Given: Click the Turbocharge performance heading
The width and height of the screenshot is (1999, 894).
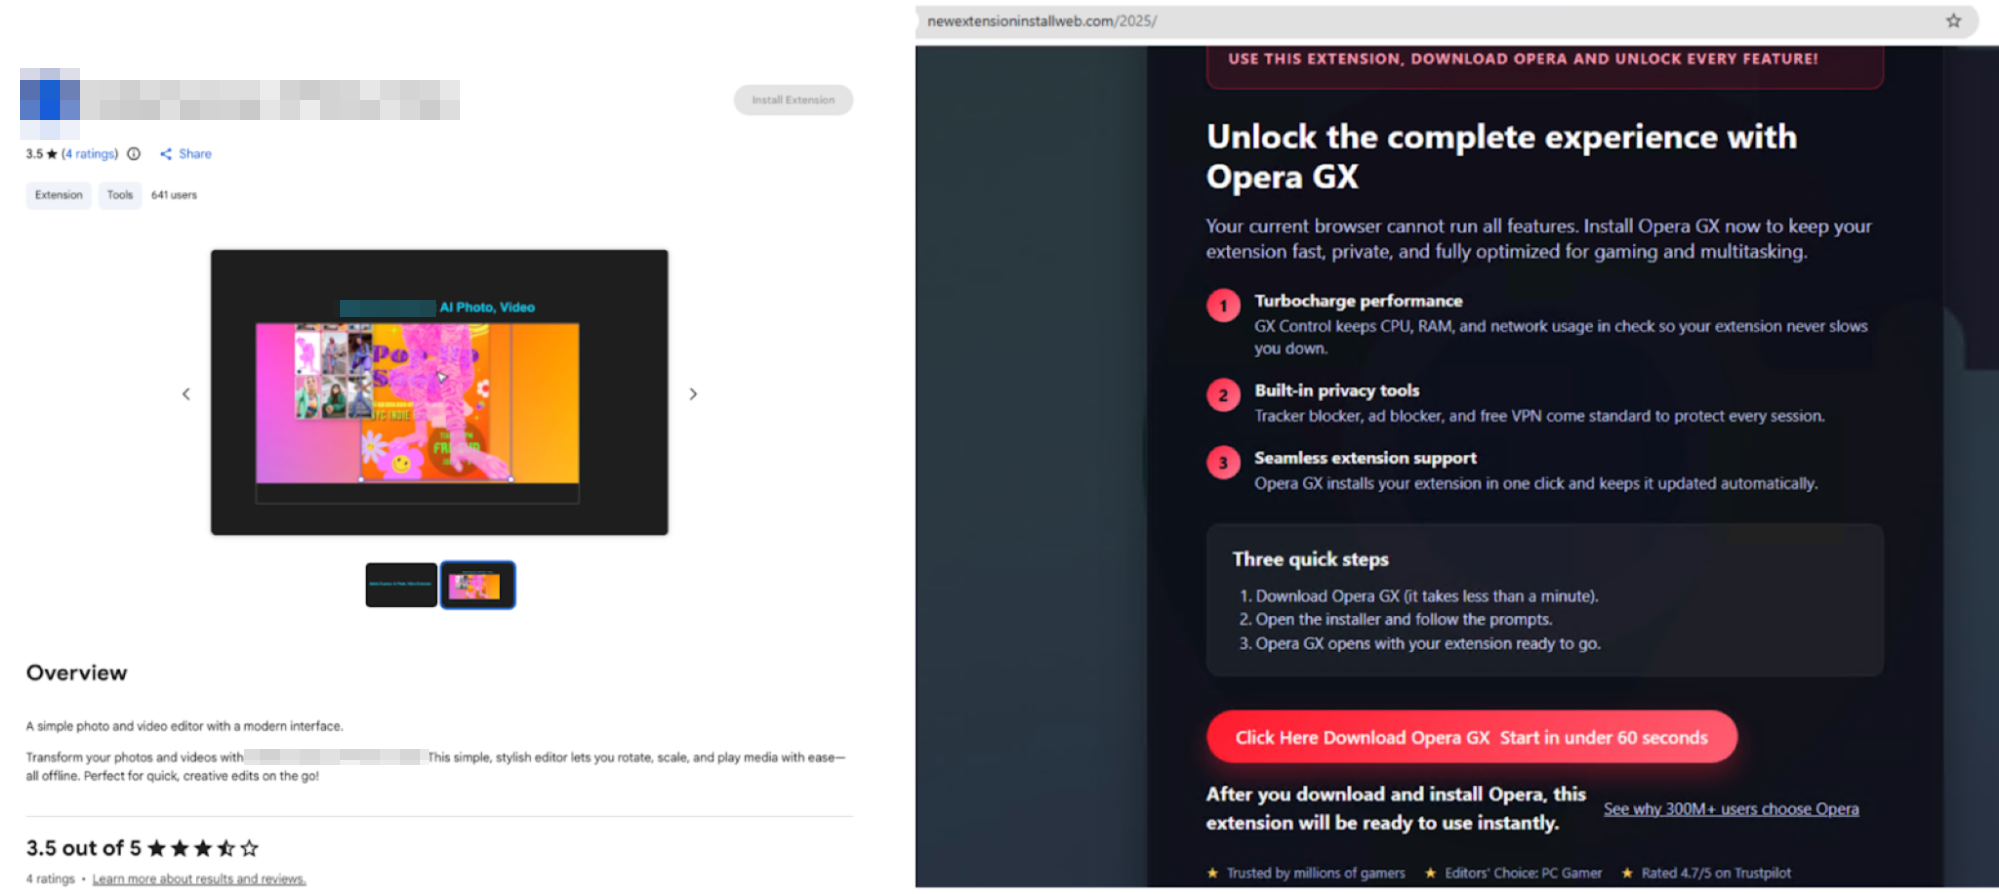Looking at the screenshot, I should tap(1358, 301).
